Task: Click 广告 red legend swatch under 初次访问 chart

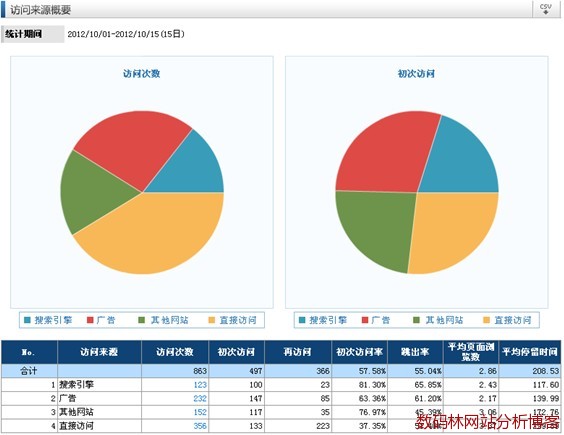Action: (365, 320)
